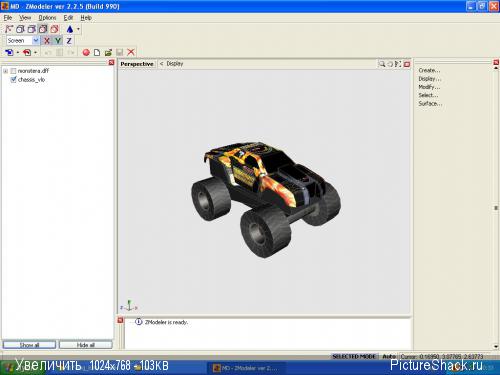Click the red sphere materials icon

pyautogui.click(x=86, y=52)
